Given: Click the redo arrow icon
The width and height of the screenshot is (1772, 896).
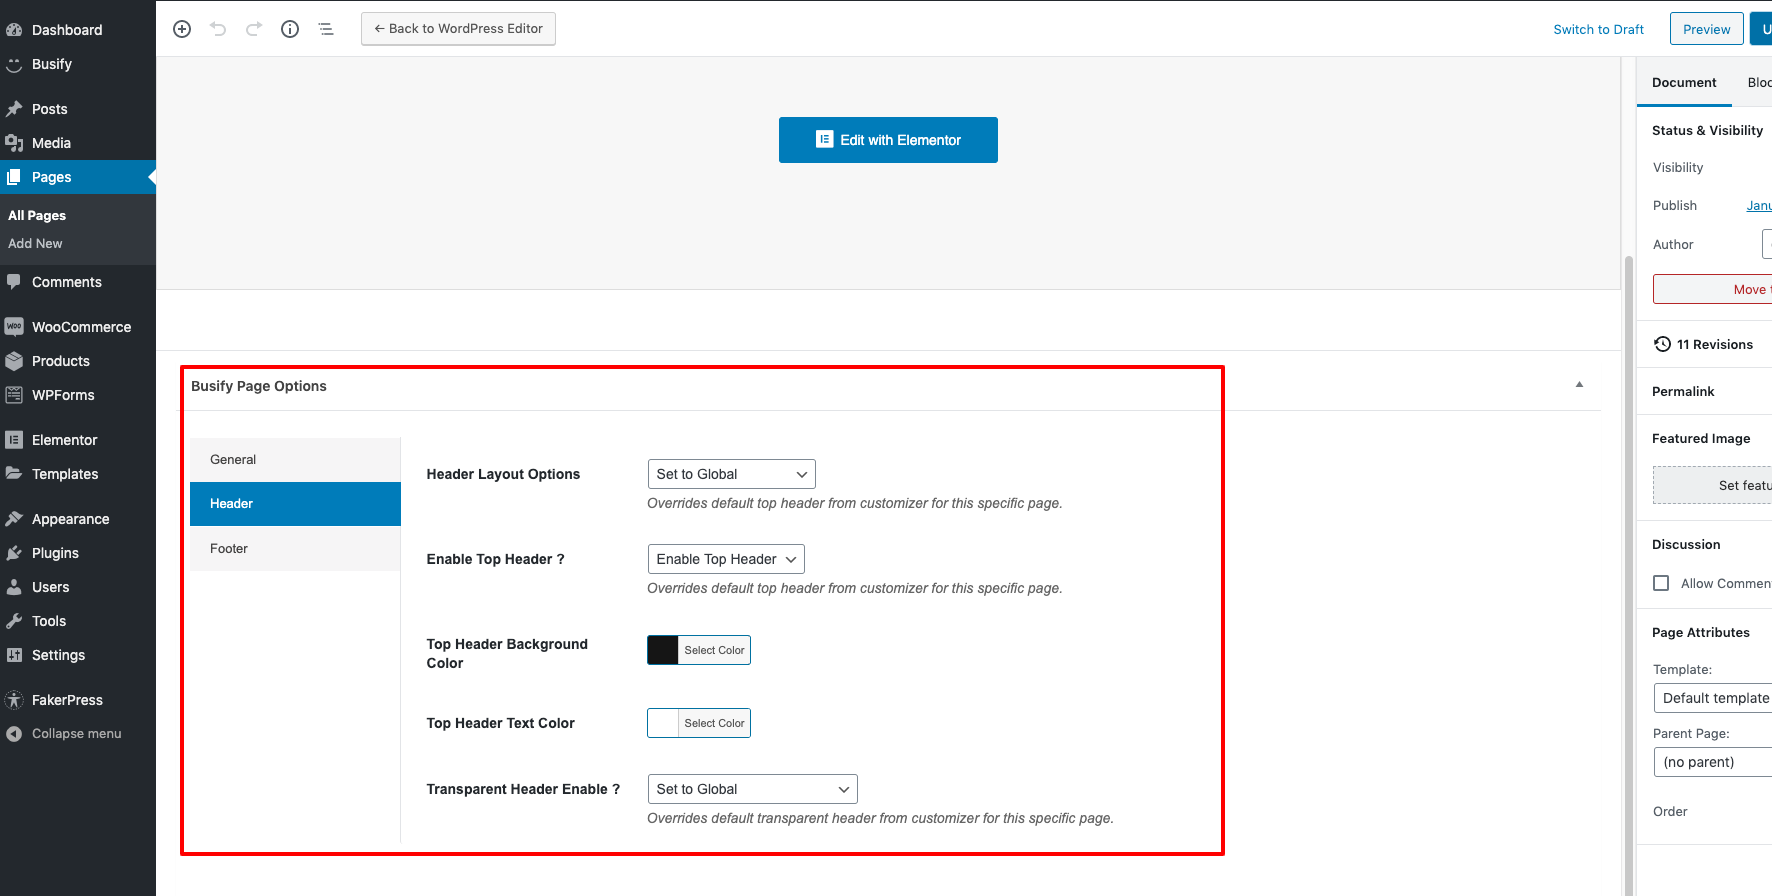Looking at the screenshot, I should coord(254,29).
